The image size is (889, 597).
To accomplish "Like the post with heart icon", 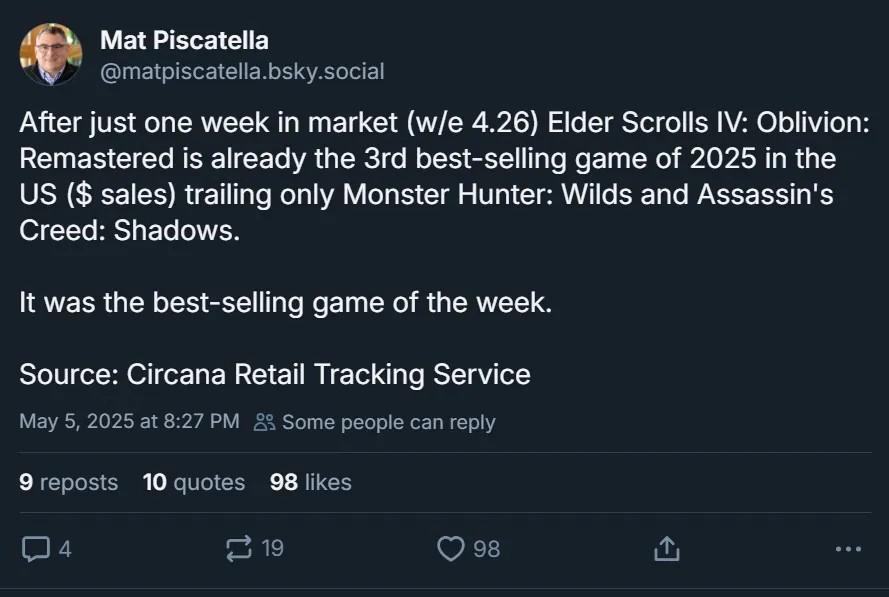I will 452,548.
